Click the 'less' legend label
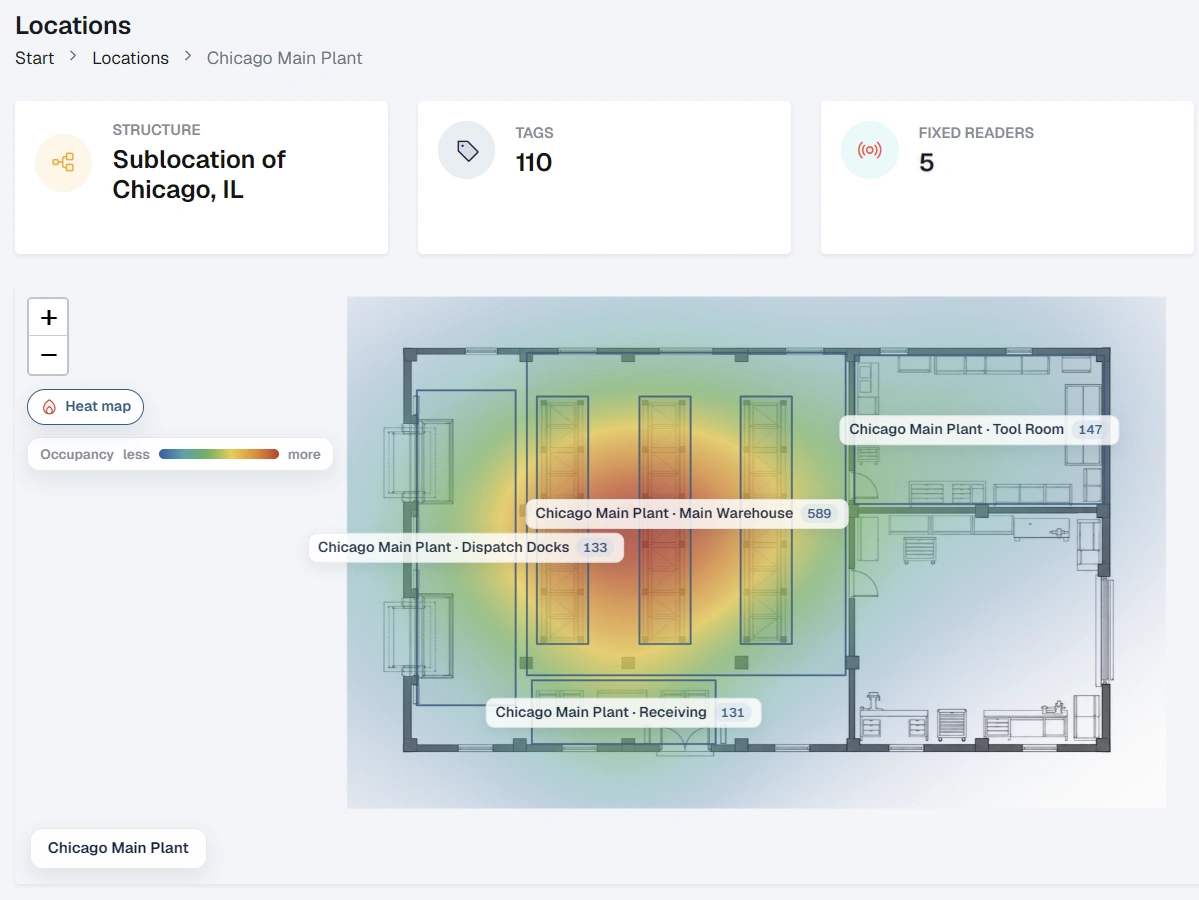The height and width of the screenshot is (900, 1199). pos(136,454)
